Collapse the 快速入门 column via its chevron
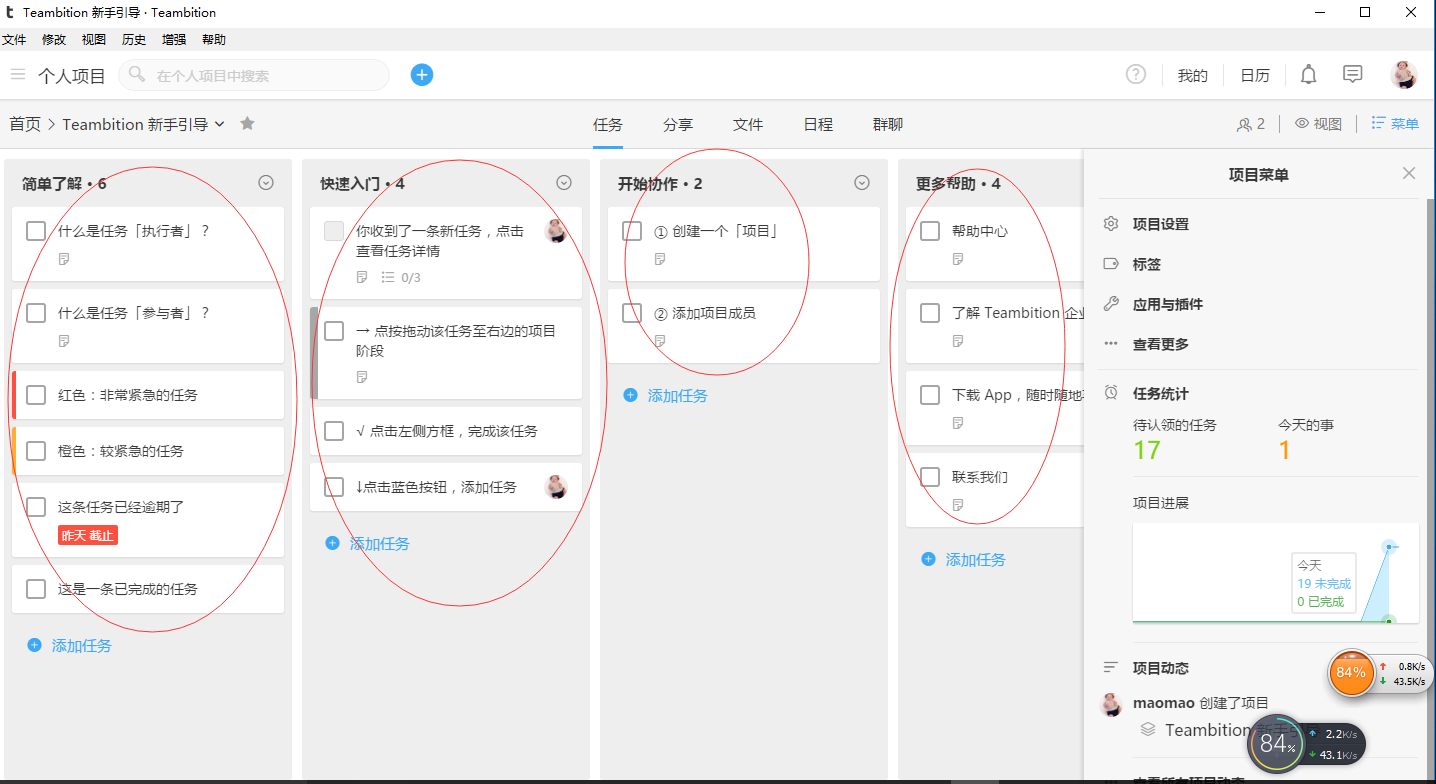Screen dimensions: 1436x784 point(563,182)
